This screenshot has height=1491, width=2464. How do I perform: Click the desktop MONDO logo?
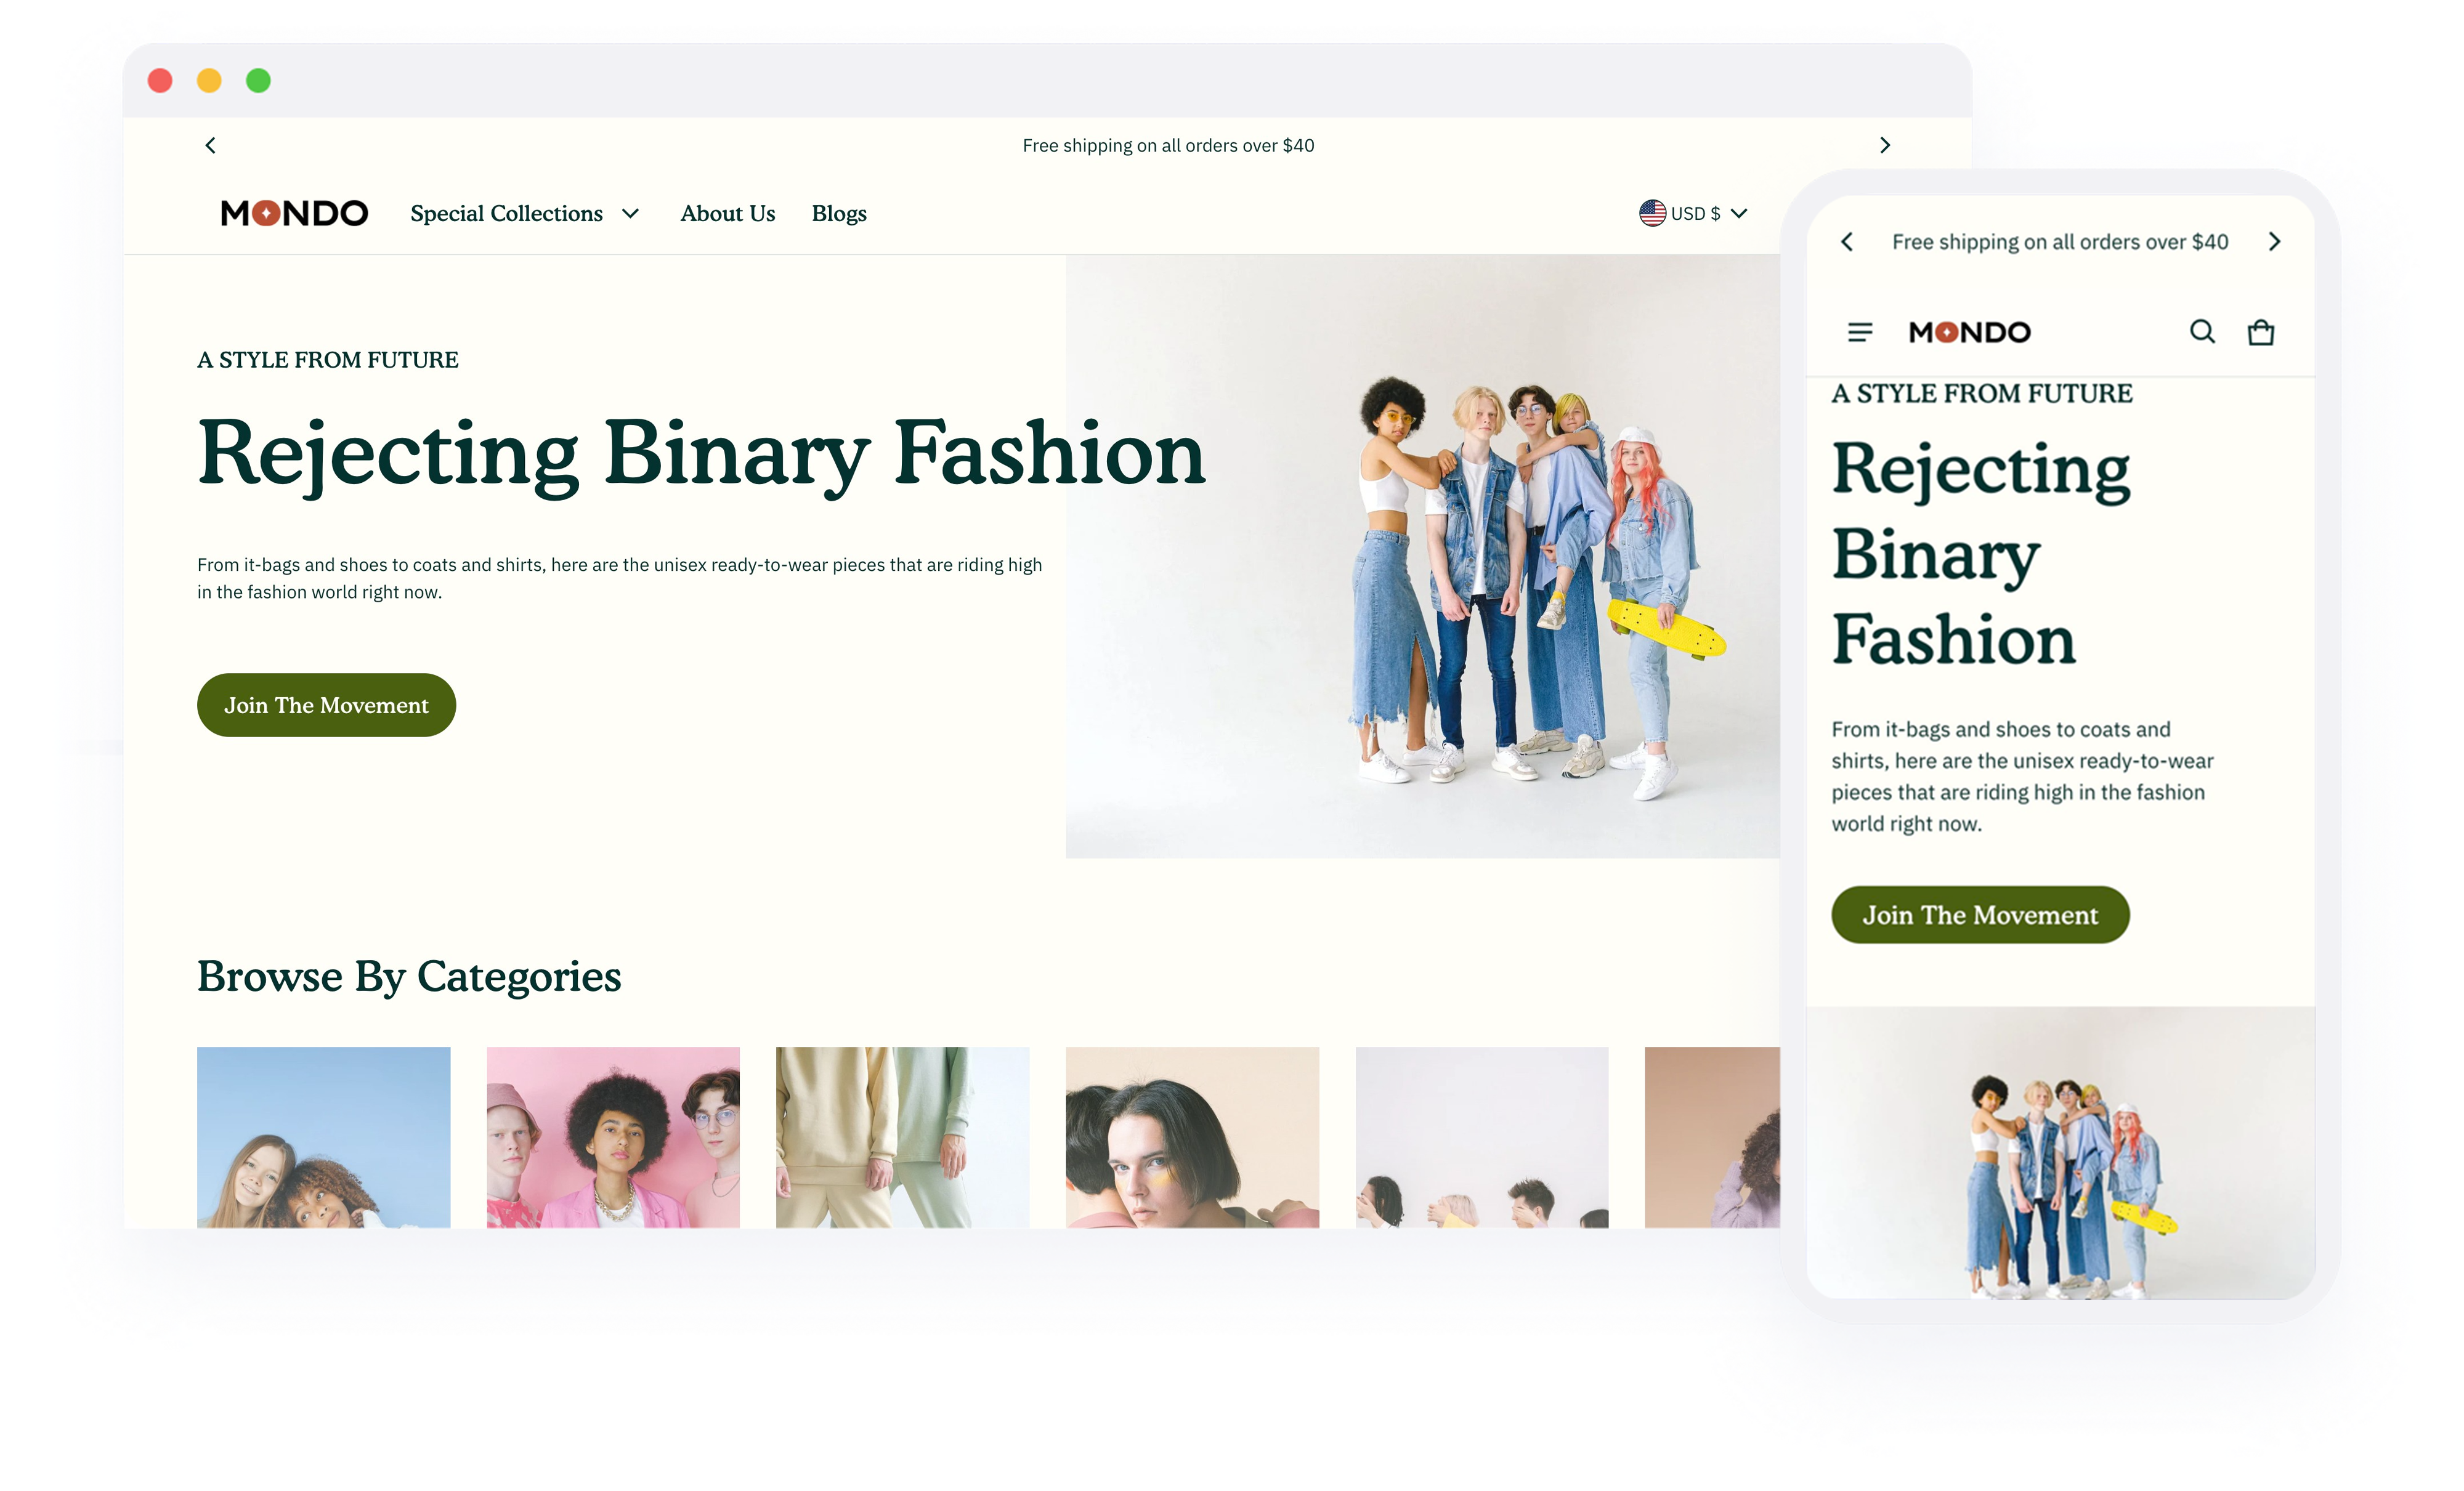point(294,213)
